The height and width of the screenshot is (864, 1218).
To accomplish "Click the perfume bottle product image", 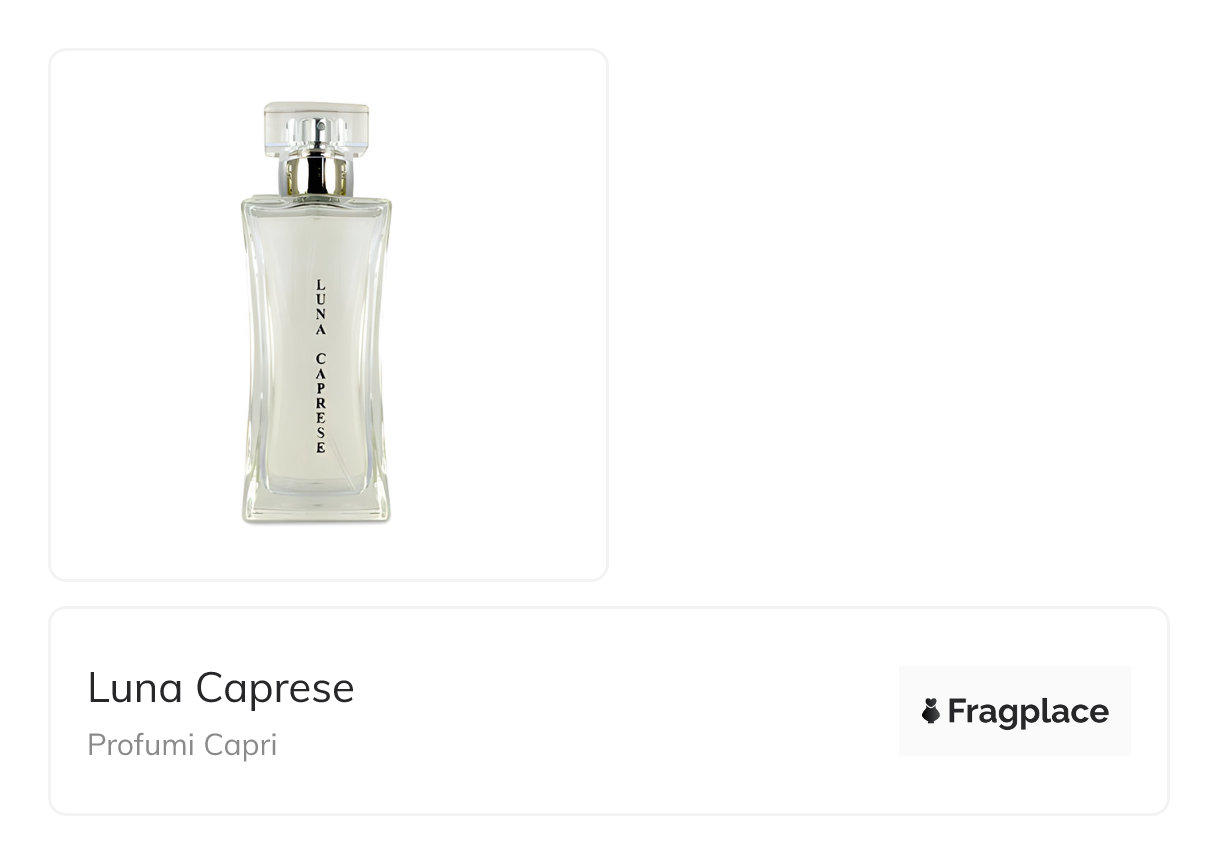I will pyautogui.click(x=316, y=312).
